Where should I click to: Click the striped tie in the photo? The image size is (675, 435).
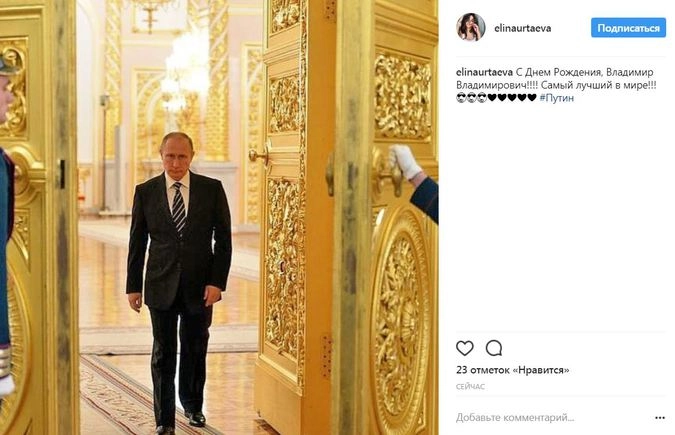(179, 207)
